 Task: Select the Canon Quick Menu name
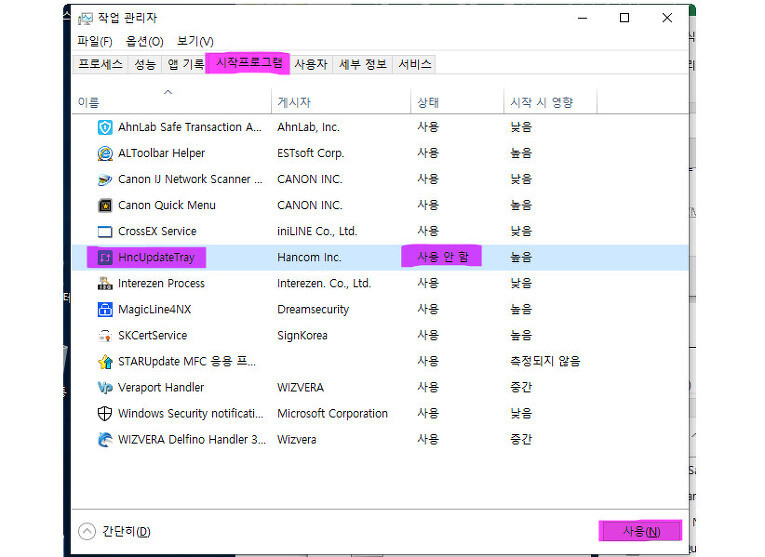point(167,205)
